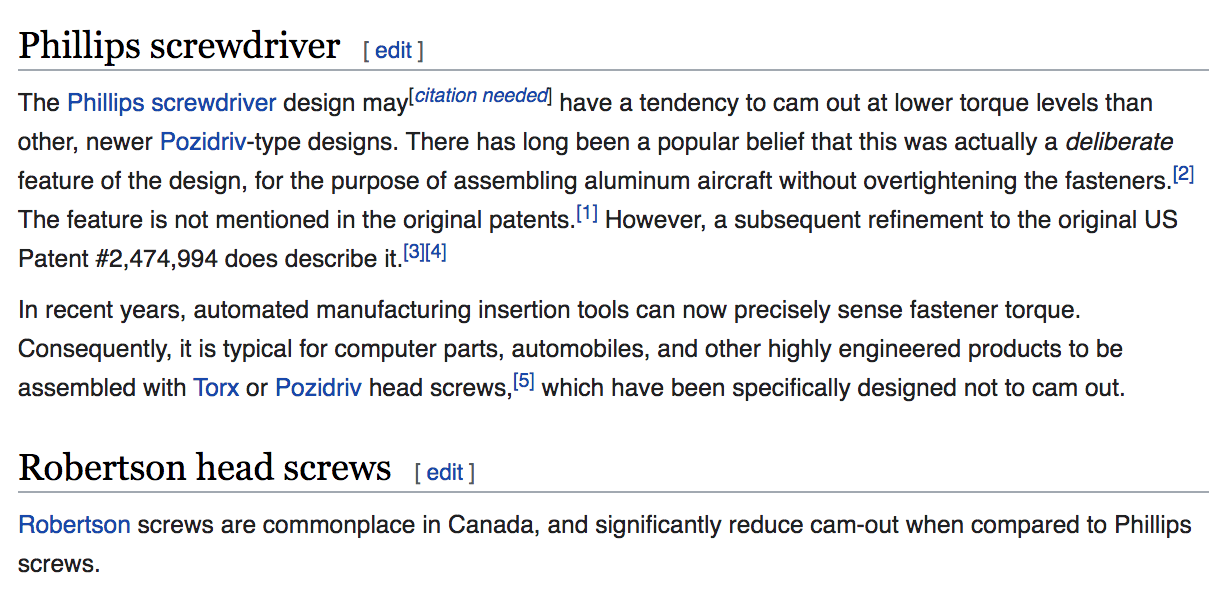Follow the Pozidriv link next to Torx
The height and width of the screenshot is (603, 1214).
click(x=318, y=388)
